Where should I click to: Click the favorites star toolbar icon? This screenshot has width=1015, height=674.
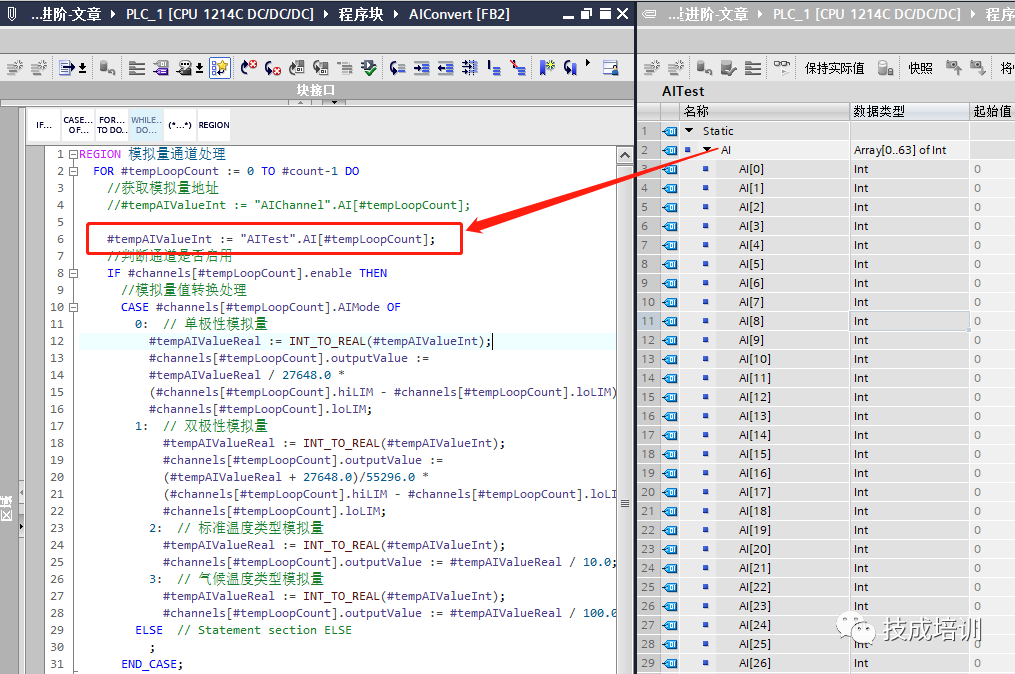click(220, 67)
